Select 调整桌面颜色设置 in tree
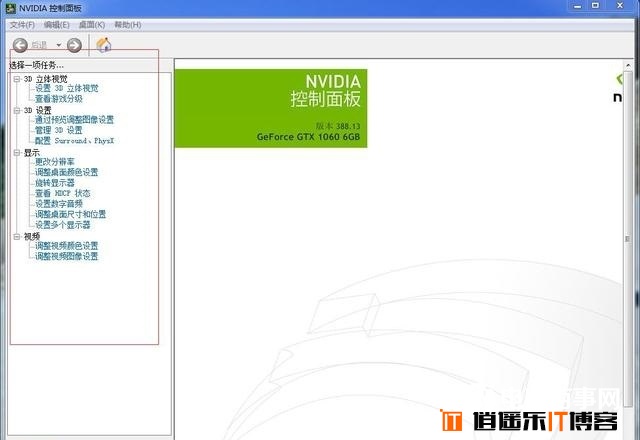 point(67,172)
